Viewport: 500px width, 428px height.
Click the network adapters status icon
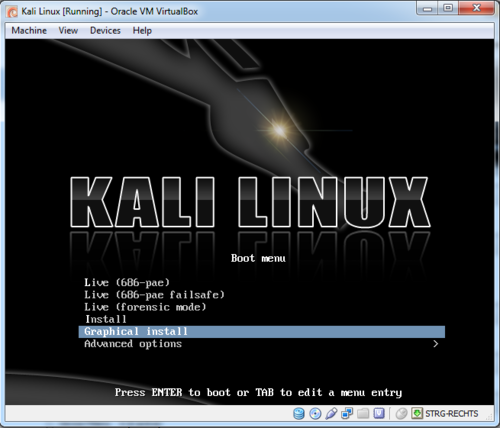[347, 413]
